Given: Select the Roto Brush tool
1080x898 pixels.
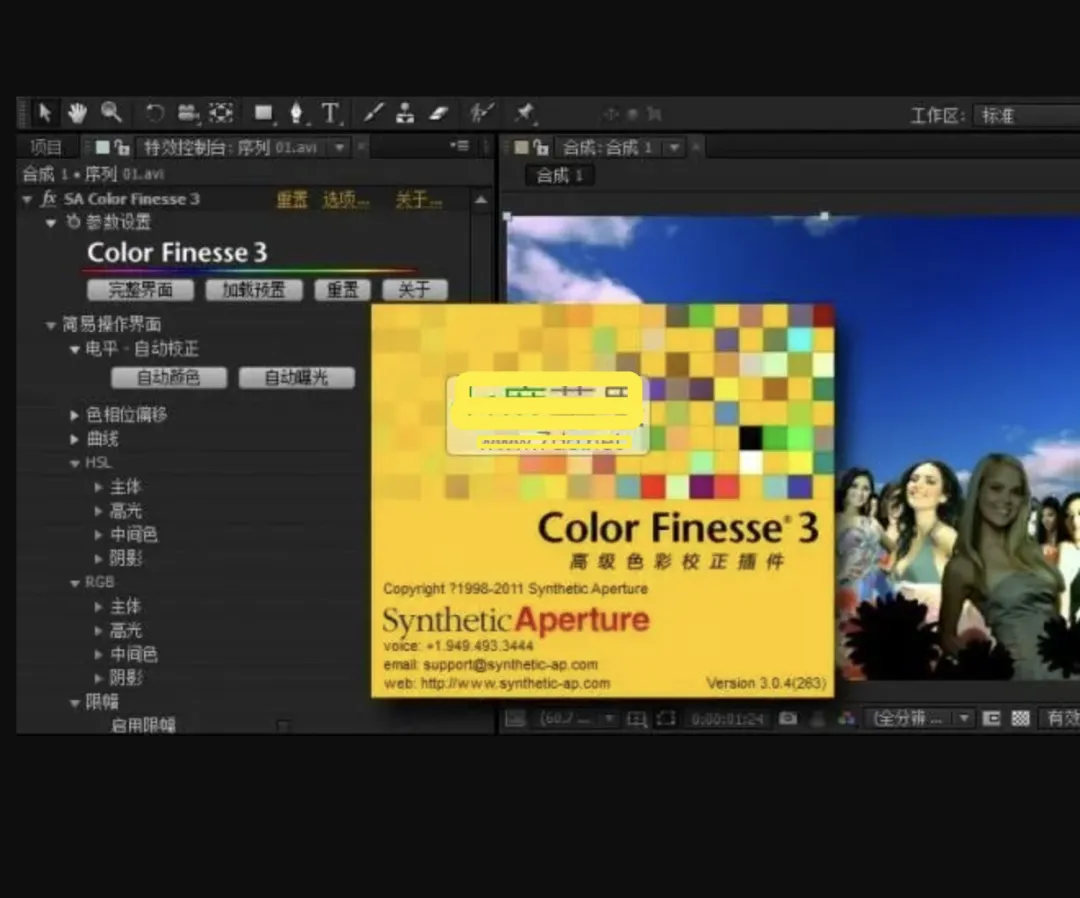Looking at the screenshot, I should [x=481, y=112].
